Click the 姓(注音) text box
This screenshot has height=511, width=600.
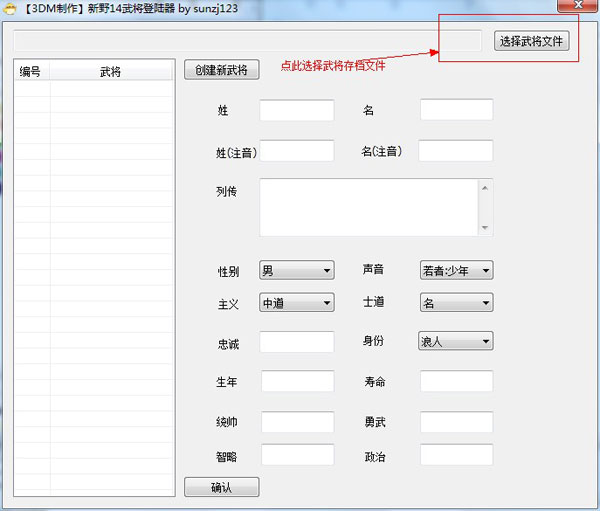(x=297, y=150)
